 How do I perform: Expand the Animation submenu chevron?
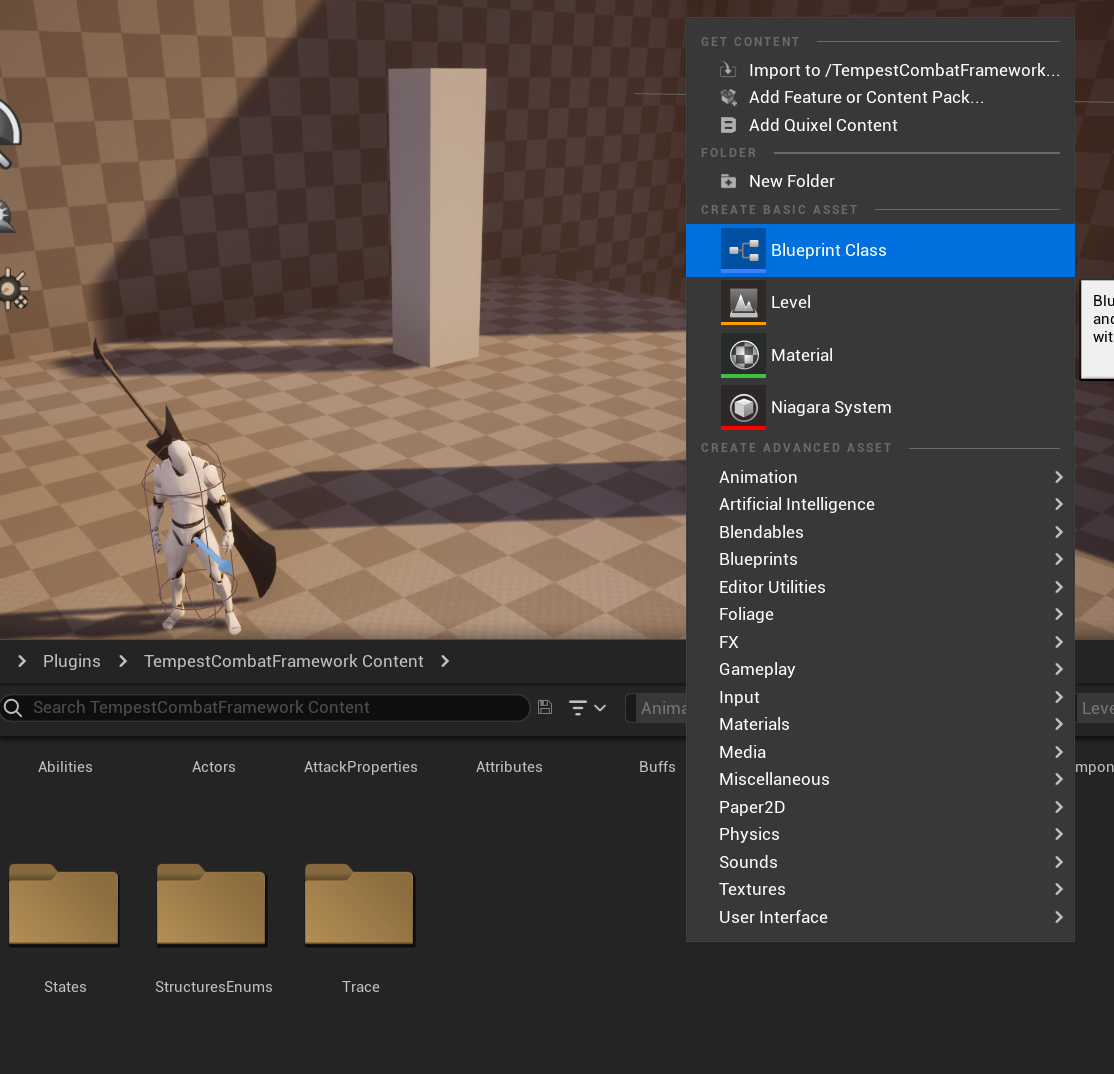click(x=1058, y=477)
